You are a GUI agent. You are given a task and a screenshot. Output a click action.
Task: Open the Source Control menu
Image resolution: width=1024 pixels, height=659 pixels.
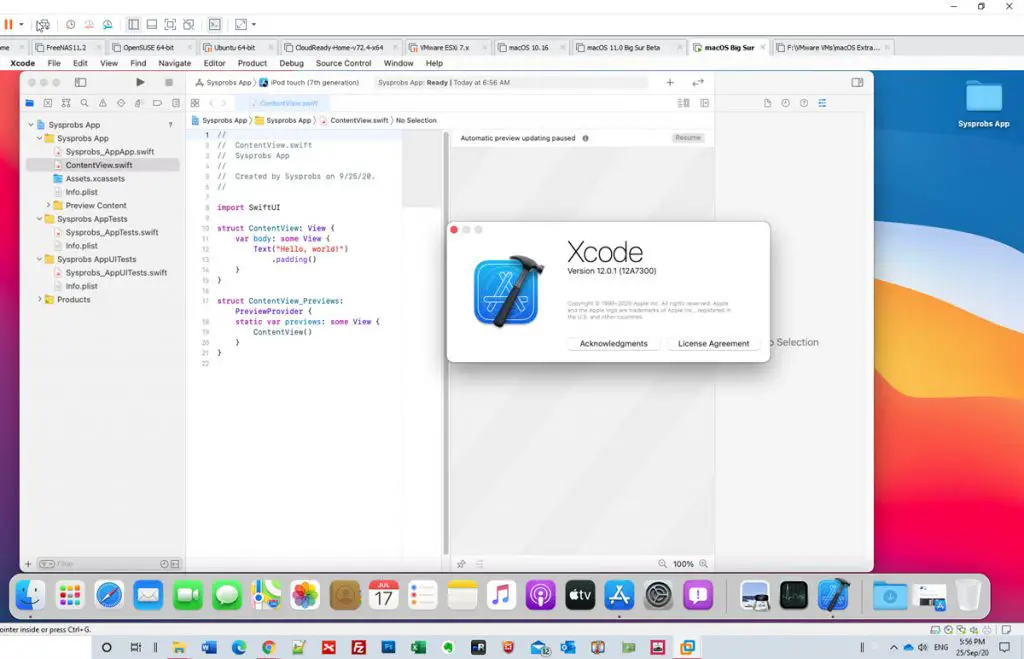(x=344, y=63)
